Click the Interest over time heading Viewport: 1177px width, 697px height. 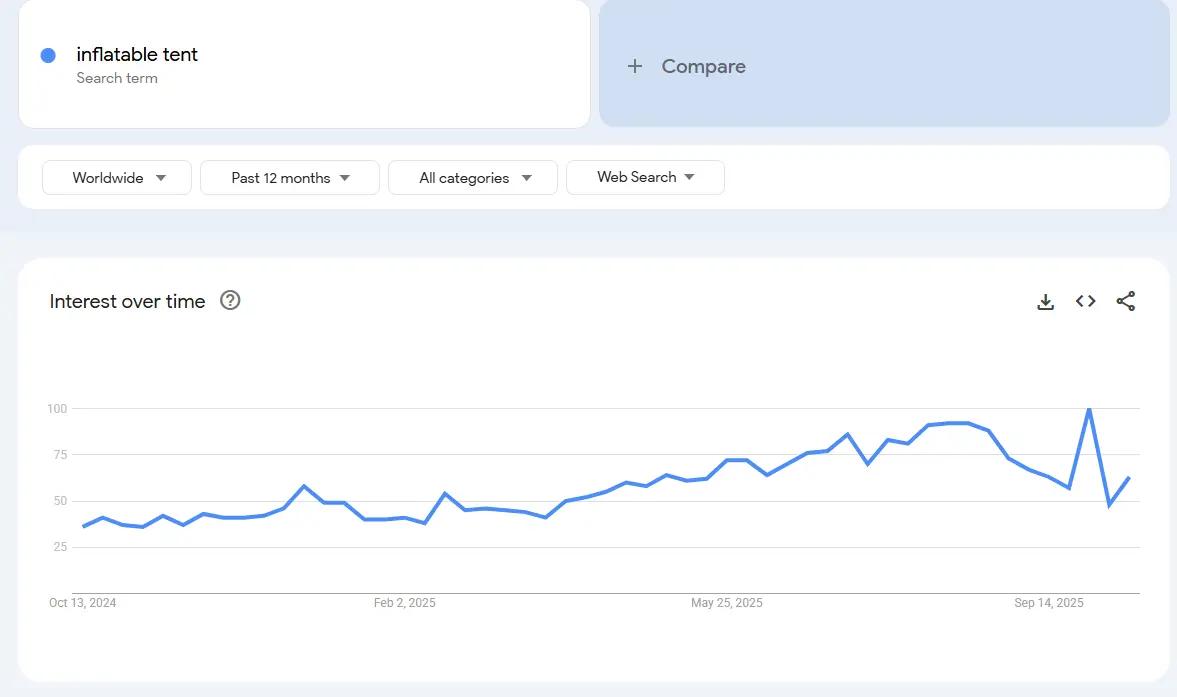pos(127,301)
